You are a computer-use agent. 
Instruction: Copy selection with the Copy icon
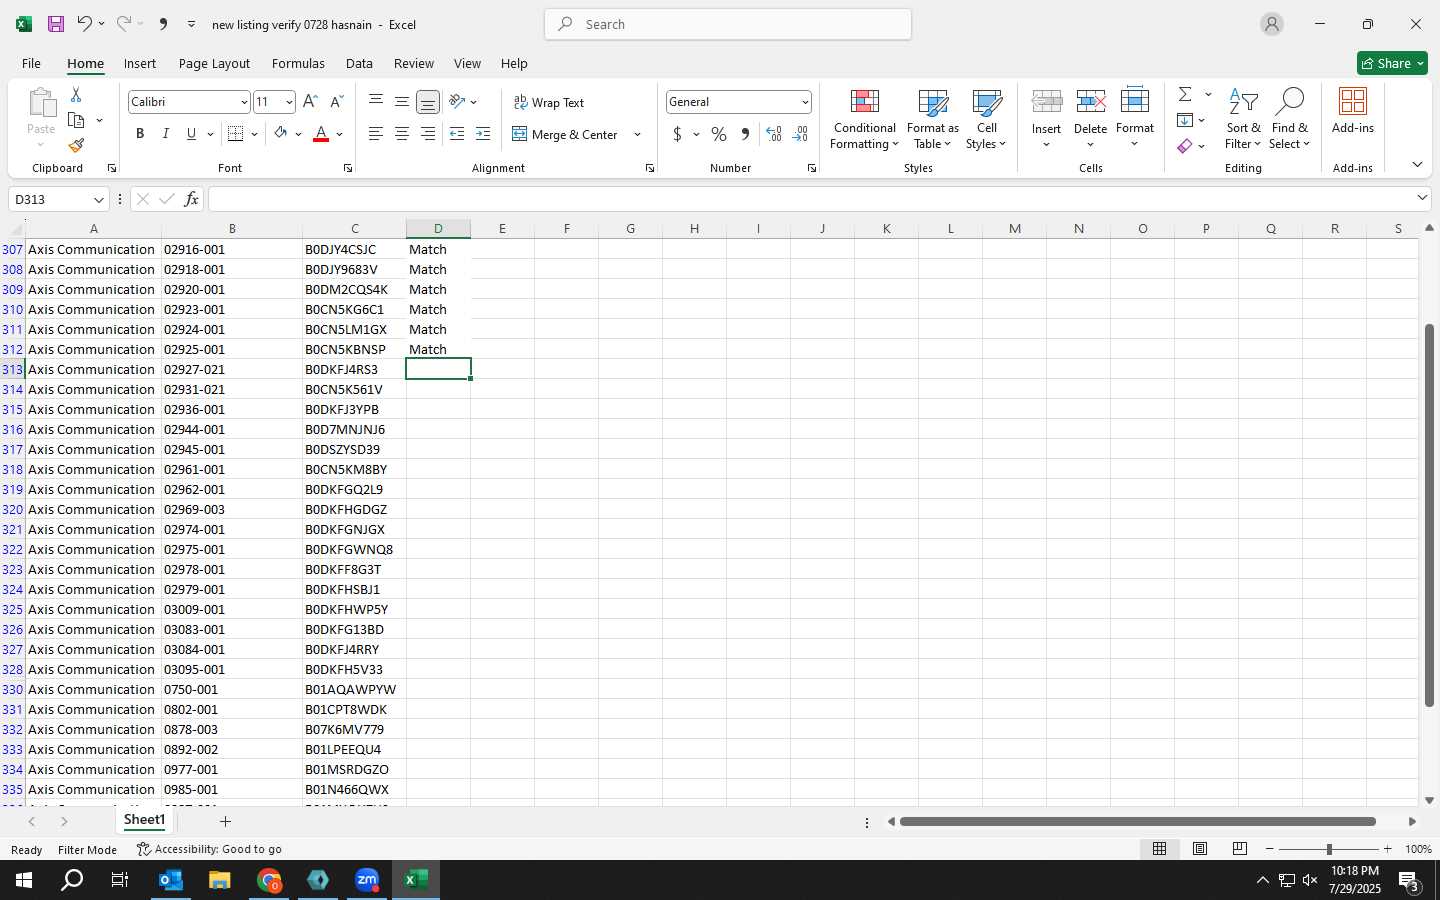[76, 120]
